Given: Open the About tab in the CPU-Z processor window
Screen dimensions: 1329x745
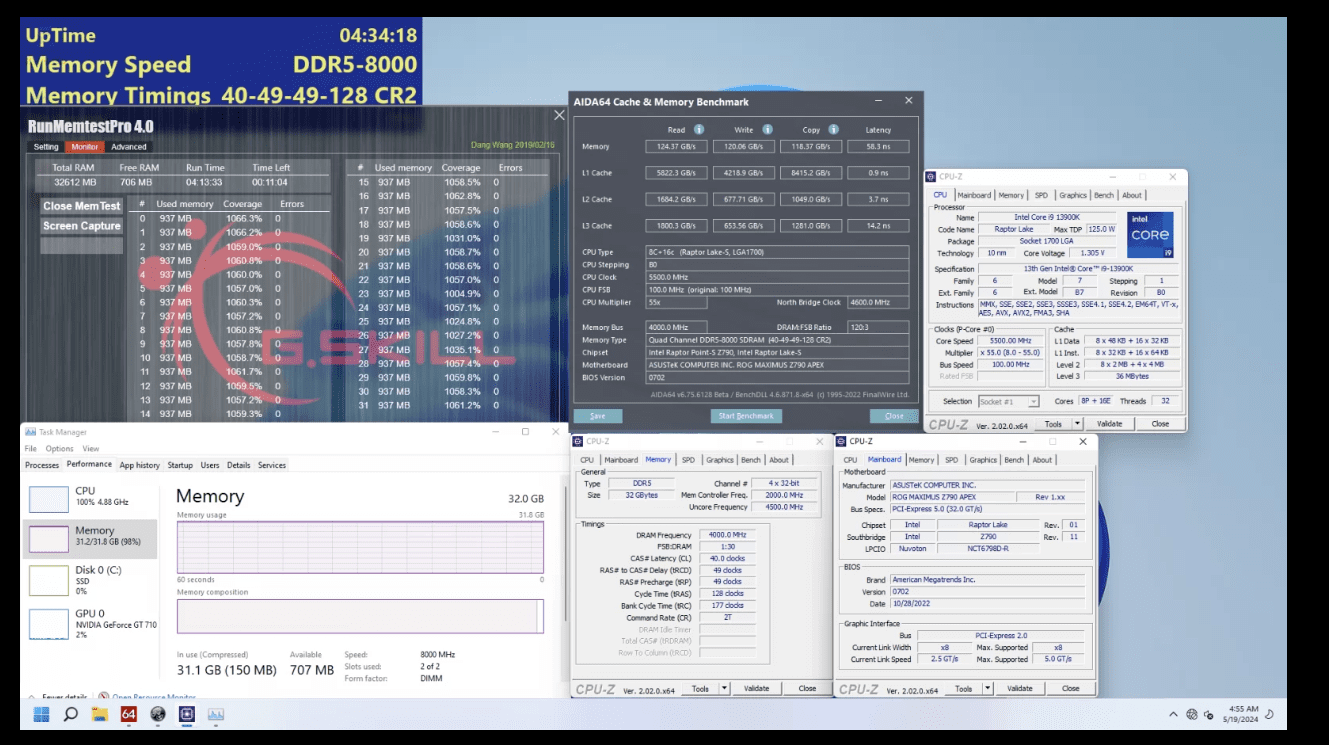Looking at the screenshot, I should tap(1132, 195).
